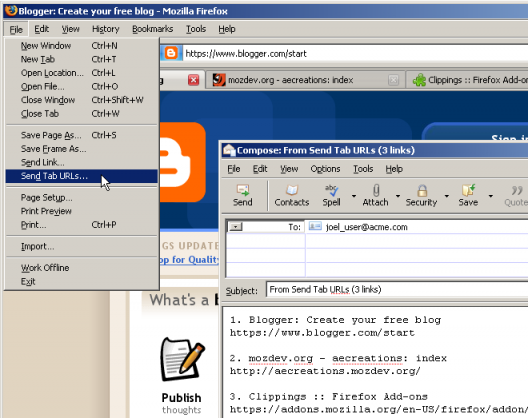The width and height of the screenshot is (528, 418).
Task: Choose Send Link... menu entry
Action: pos(81,162)
